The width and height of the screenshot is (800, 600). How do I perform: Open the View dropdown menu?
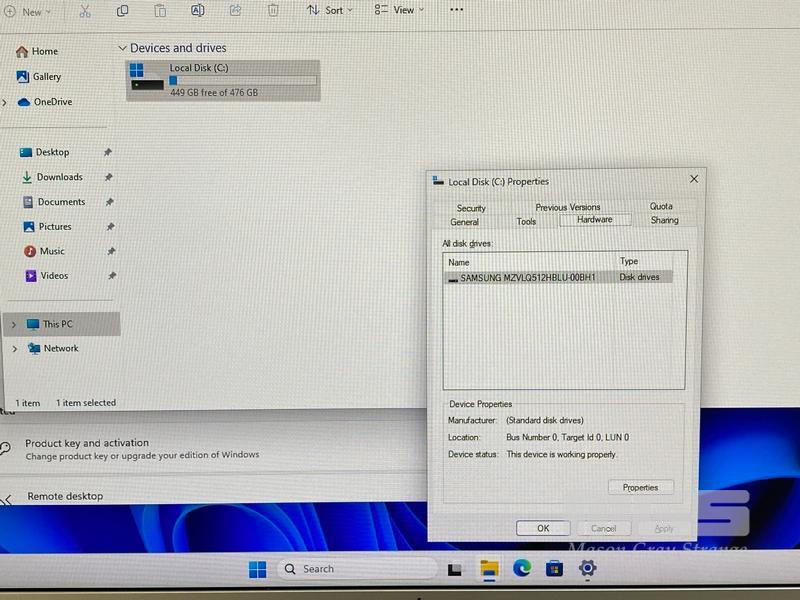click(x=399, y=10)
